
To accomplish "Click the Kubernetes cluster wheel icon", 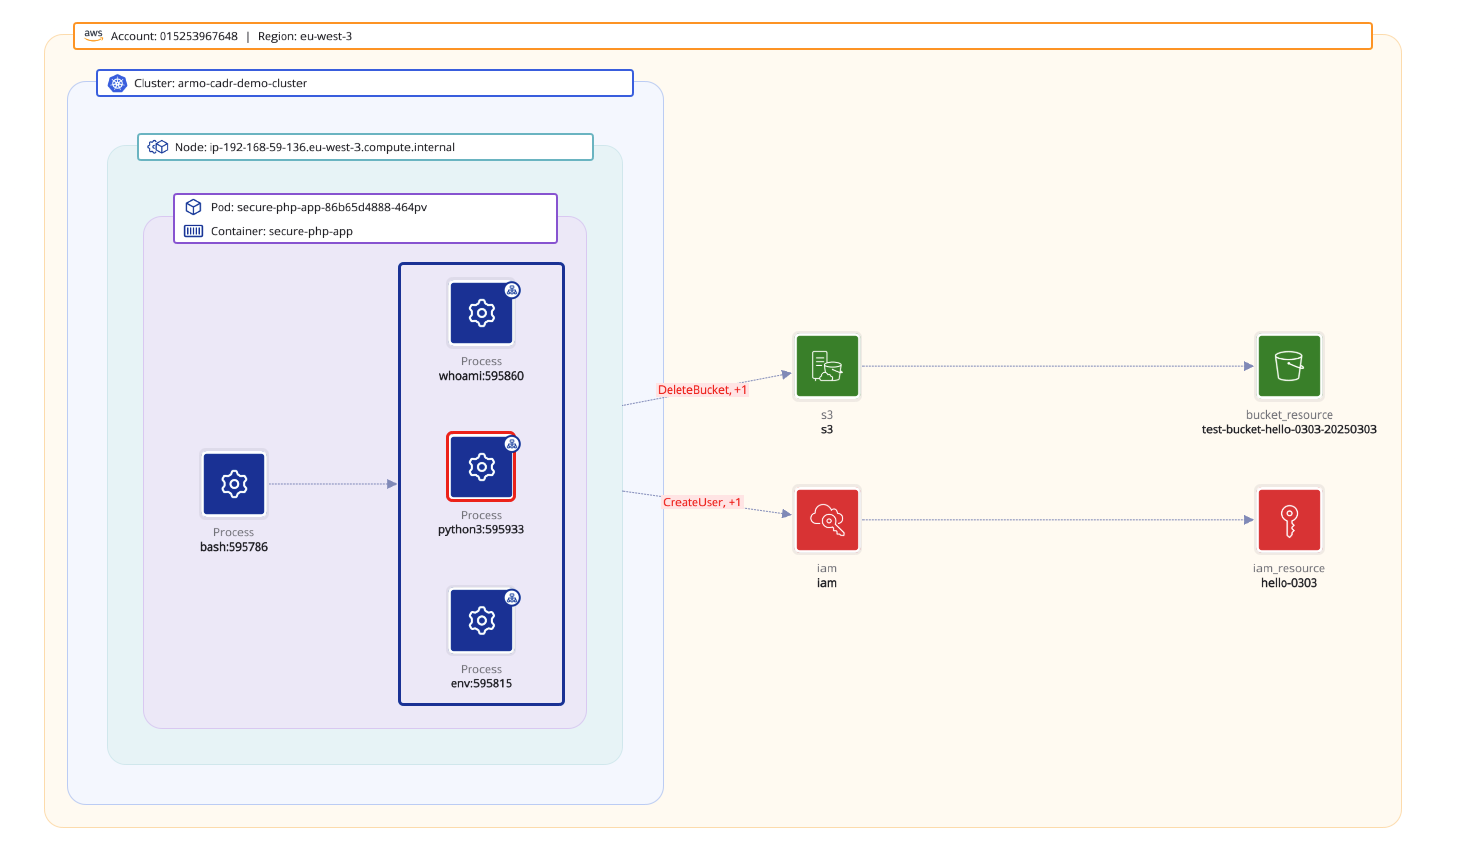I will tap(118, 83).
